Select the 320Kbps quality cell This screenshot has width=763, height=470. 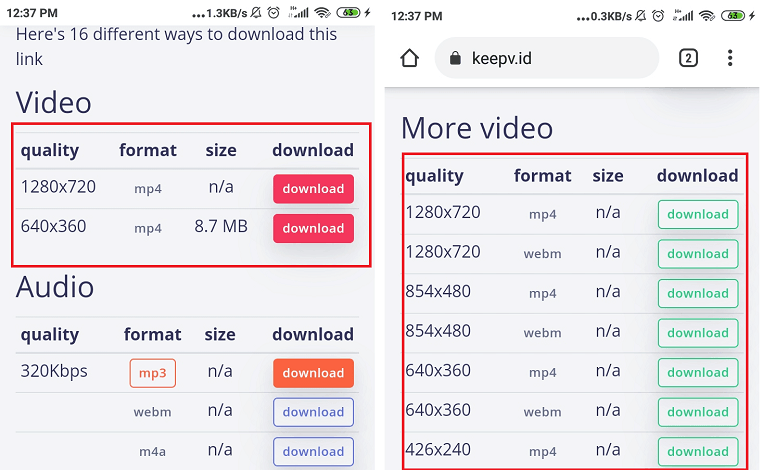click(54, 371)
